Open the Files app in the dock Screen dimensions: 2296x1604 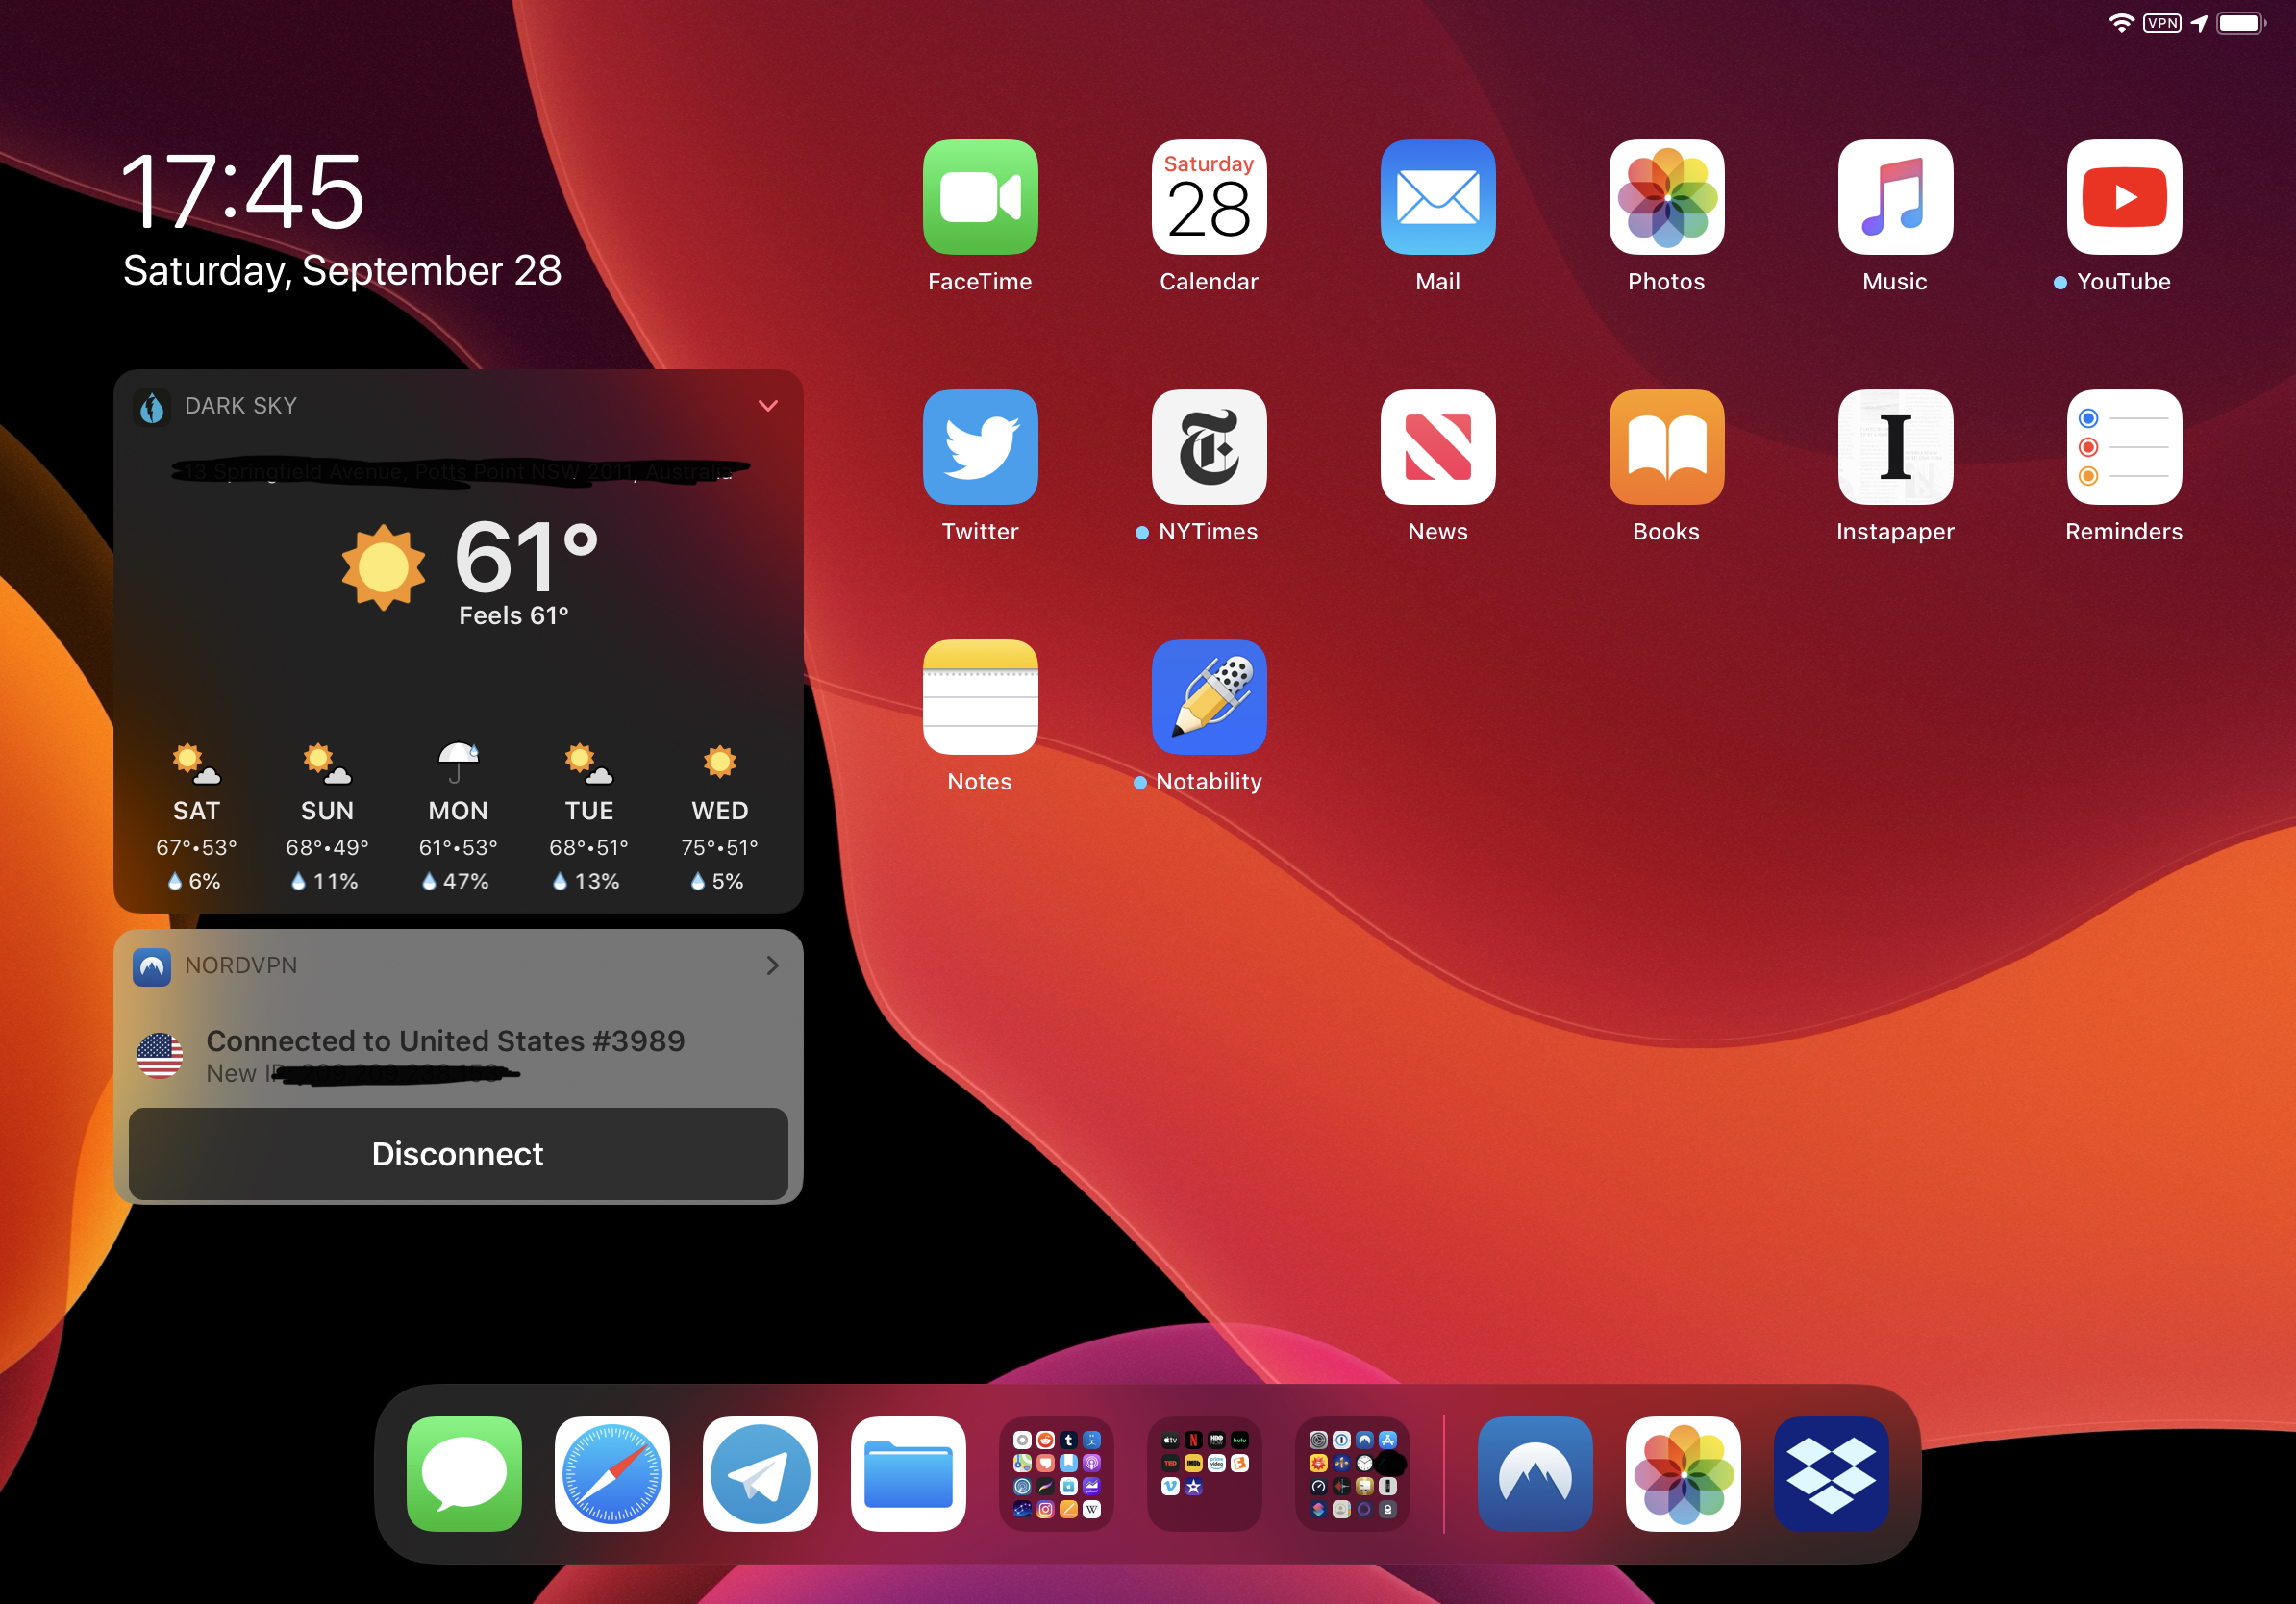908,1474
